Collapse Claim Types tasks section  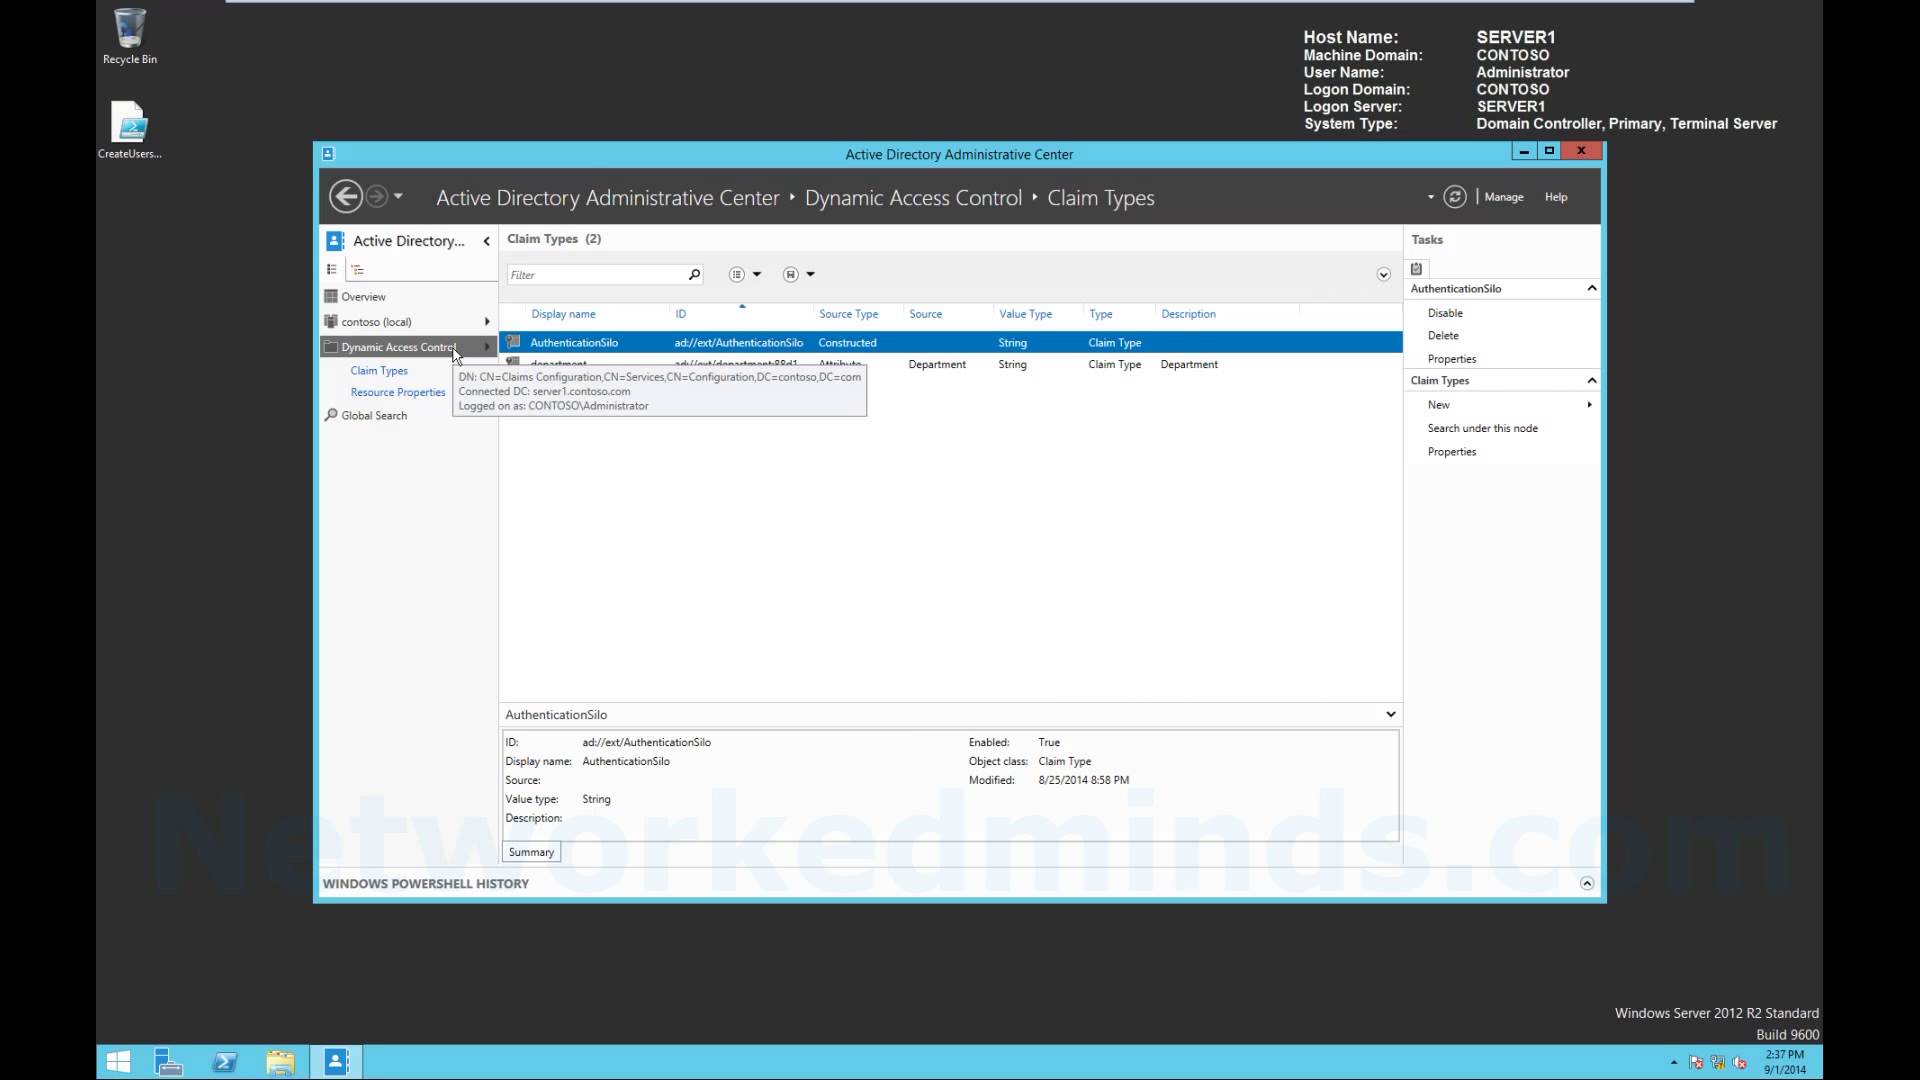(x=1592, y=380)
